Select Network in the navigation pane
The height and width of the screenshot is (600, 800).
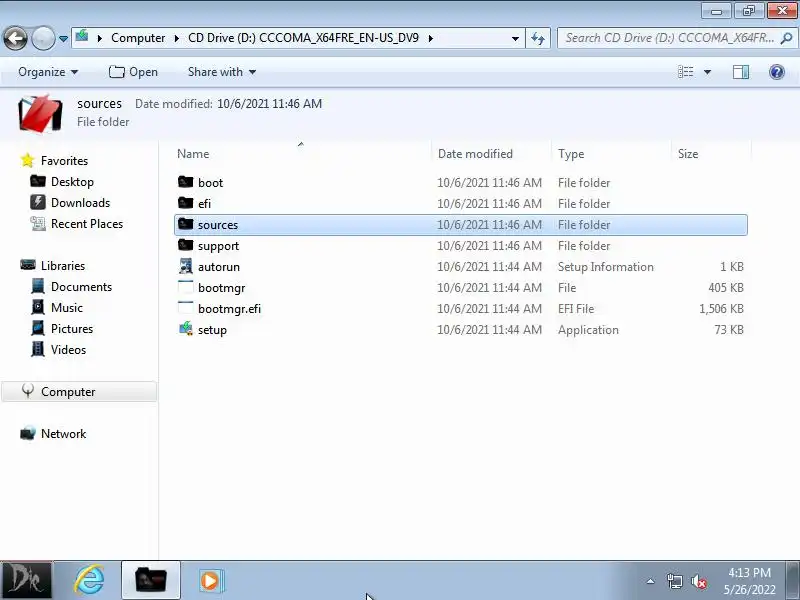point(63,434)
